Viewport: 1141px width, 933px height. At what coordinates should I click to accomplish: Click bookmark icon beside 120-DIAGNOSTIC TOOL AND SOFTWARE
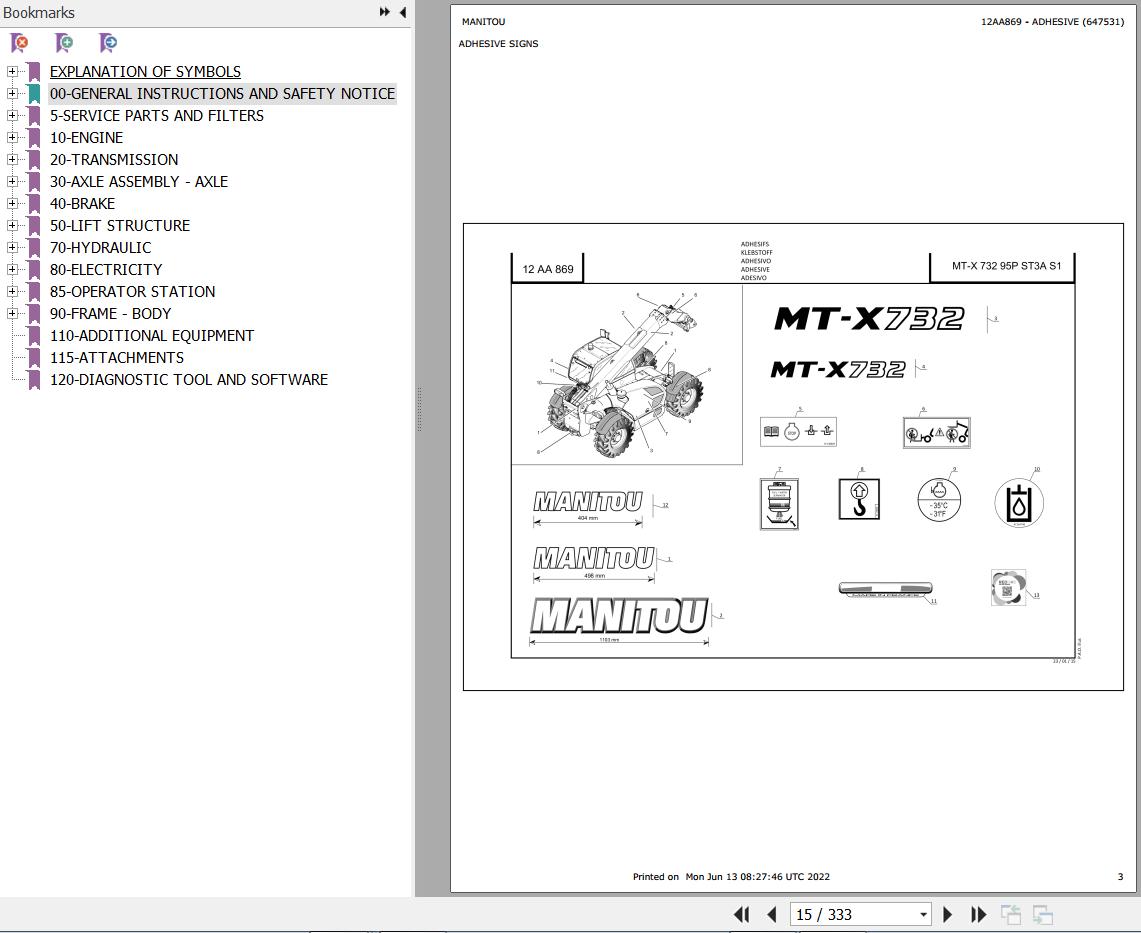coord(33,380)
